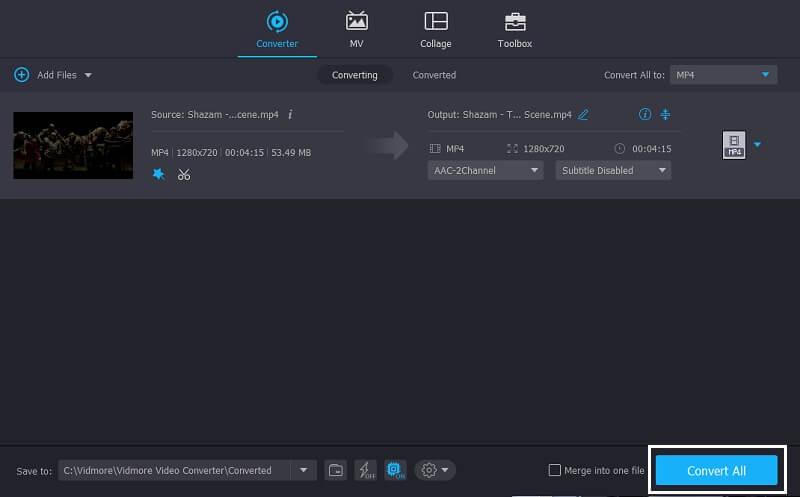Open the output media info icon
This screenshot has width=800, height=497.
pos(644,115)
